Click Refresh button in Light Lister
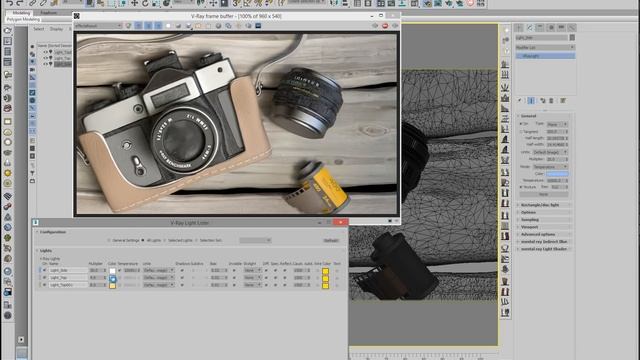Image resolution: width=640 pixels, height=360 pixels. point(331,240)
